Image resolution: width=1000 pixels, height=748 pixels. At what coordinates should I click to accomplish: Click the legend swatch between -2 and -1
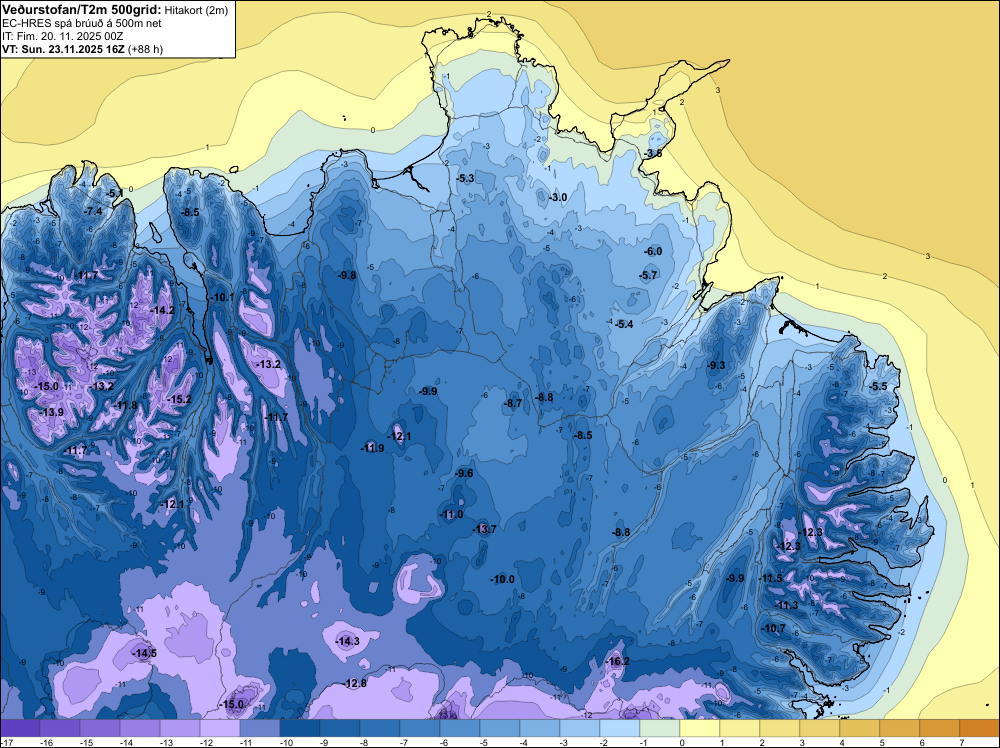(x=620, y=728)
